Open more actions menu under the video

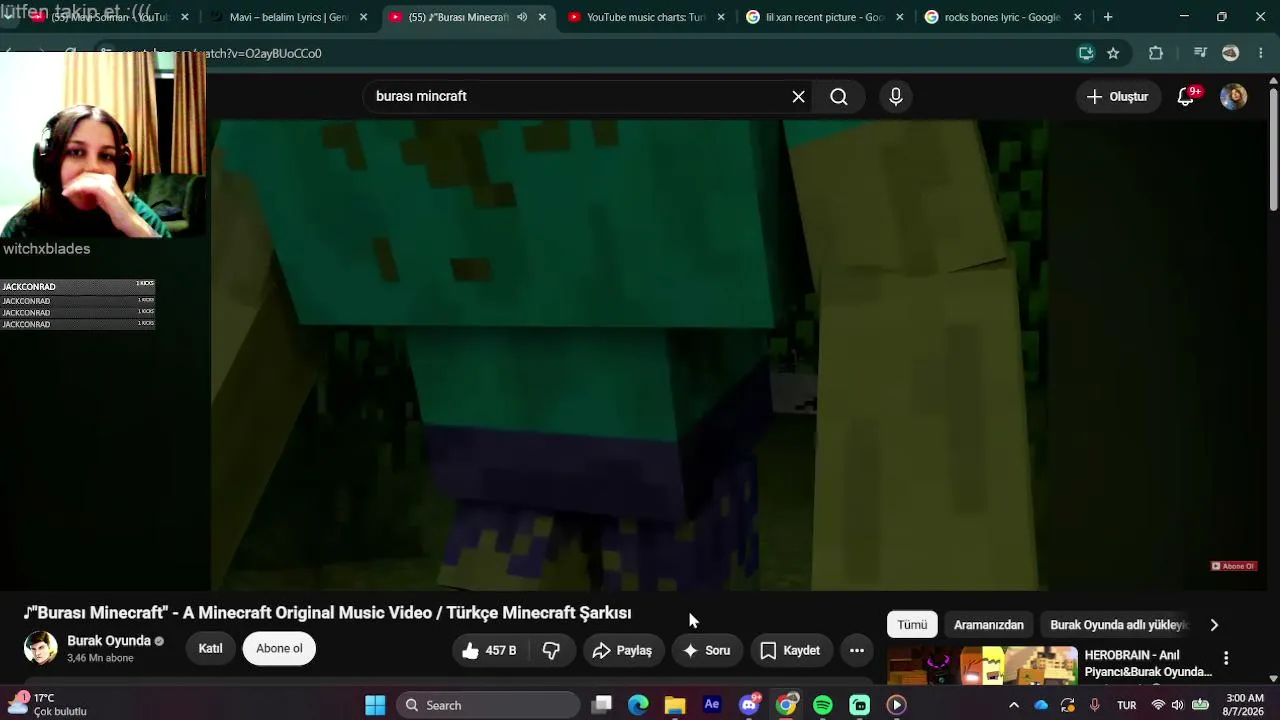tap(857, 650)
